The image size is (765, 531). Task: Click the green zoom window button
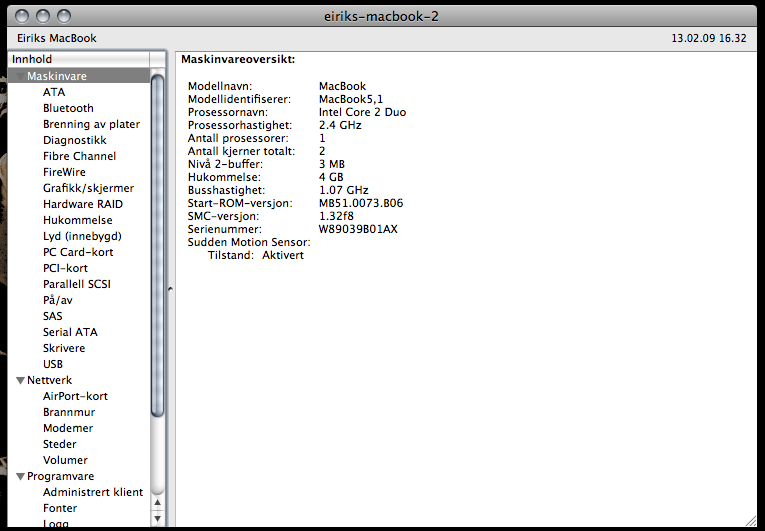pyautogui.click(x=64, y=16)
